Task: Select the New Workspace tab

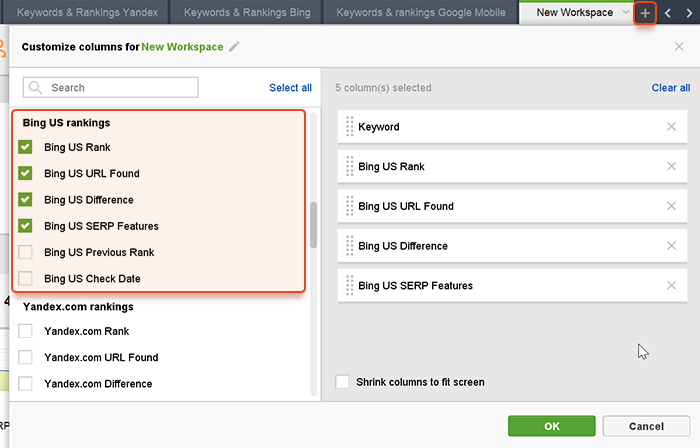Action: coord(575,12)
